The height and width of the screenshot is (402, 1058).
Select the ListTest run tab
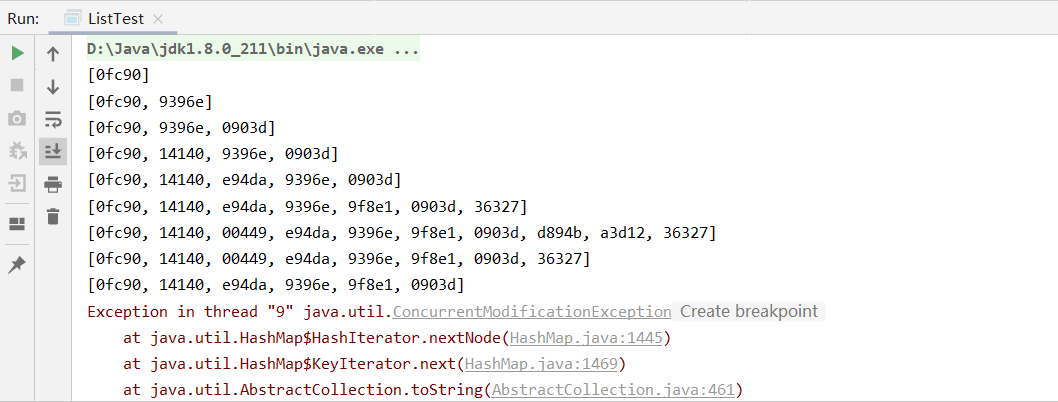(x=115, y=19)
